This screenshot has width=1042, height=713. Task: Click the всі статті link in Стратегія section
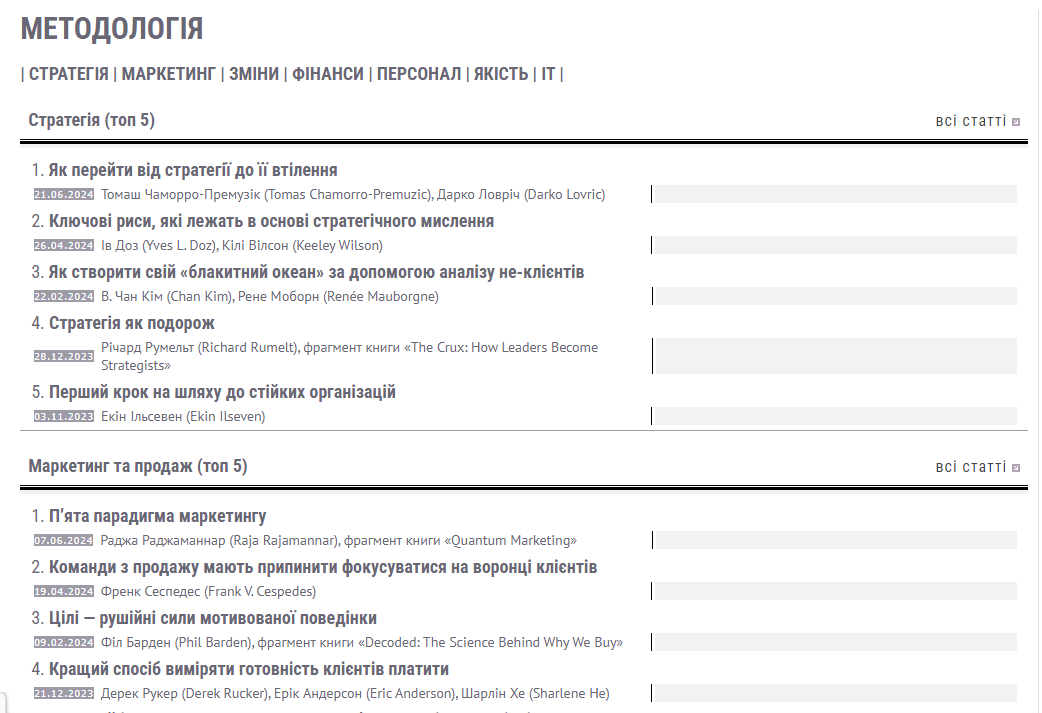click(971, 122)
